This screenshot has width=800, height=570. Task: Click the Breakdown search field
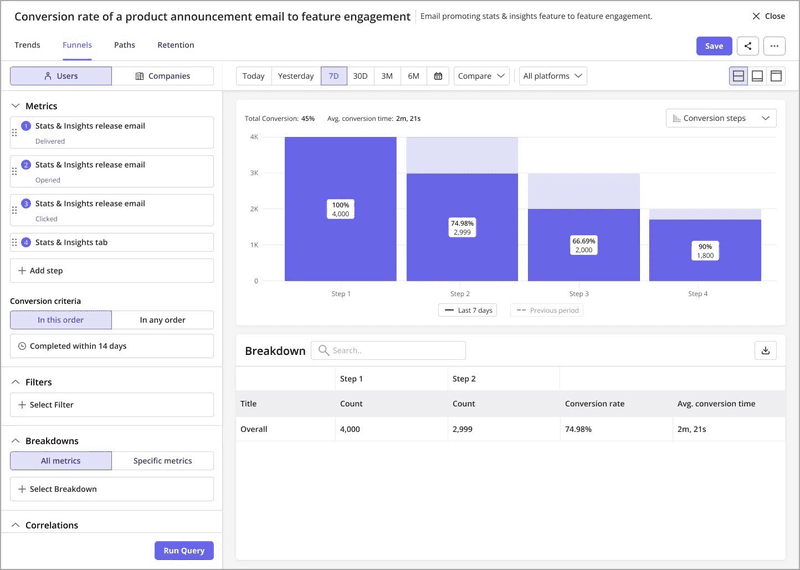point(388,351)
